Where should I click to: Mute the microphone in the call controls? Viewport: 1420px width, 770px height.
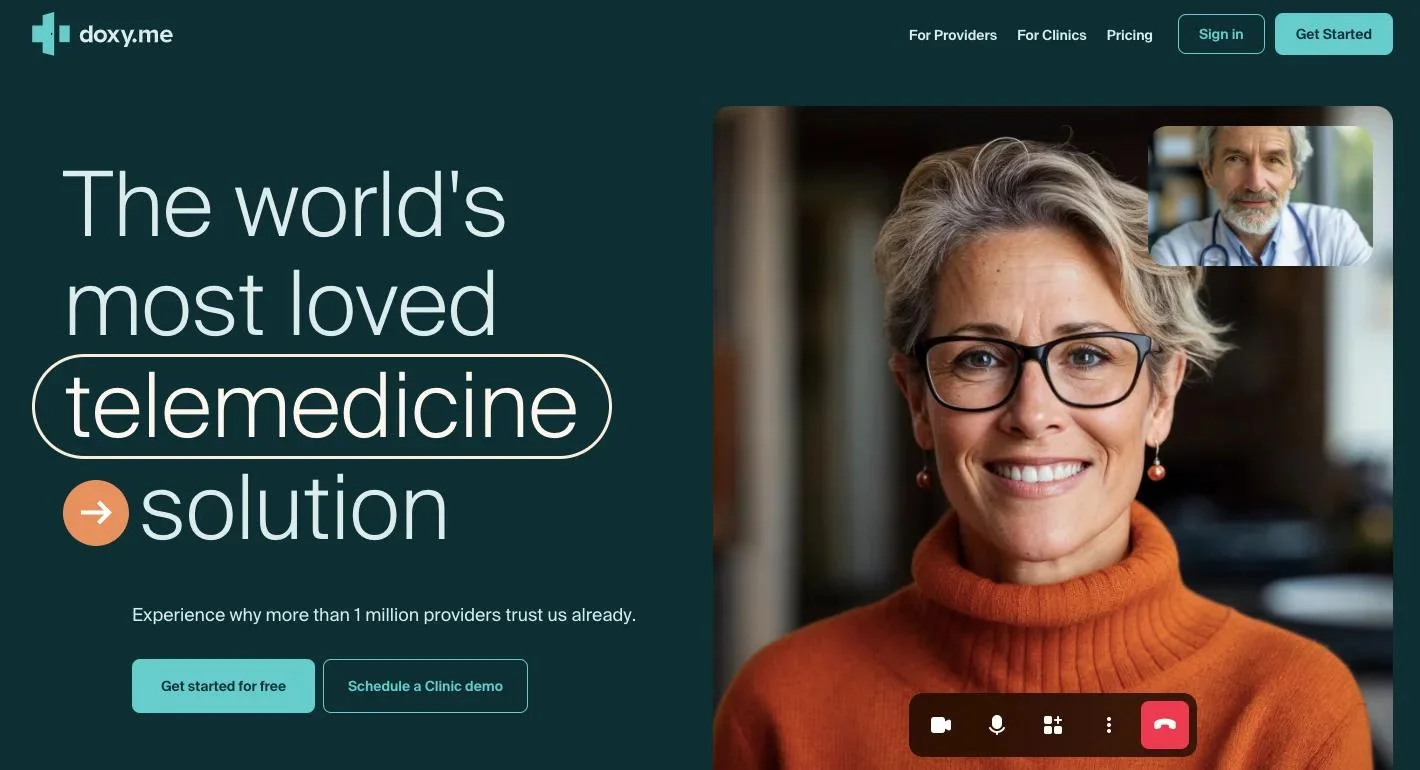point(997,725)
